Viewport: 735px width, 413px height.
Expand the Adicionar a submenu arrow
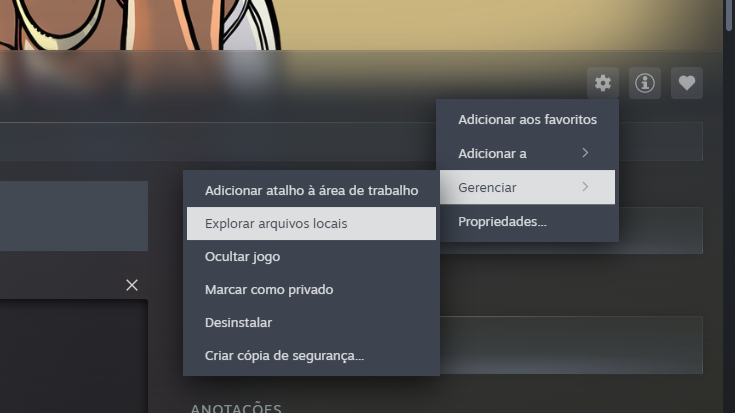(x=585, y=153)
